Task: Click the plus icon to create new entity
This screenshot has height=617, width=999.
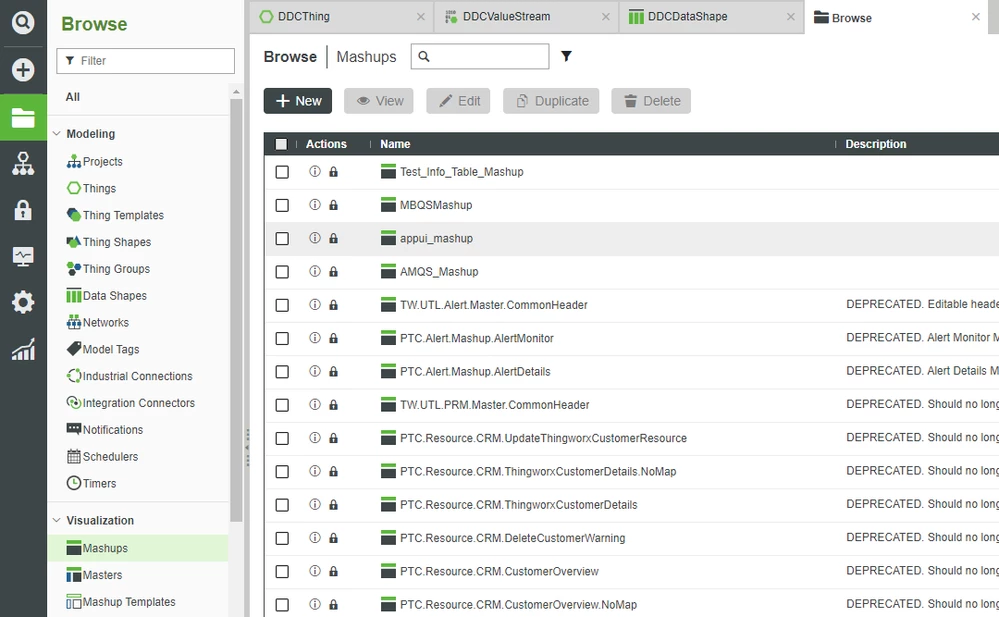Action: [23, 69]
